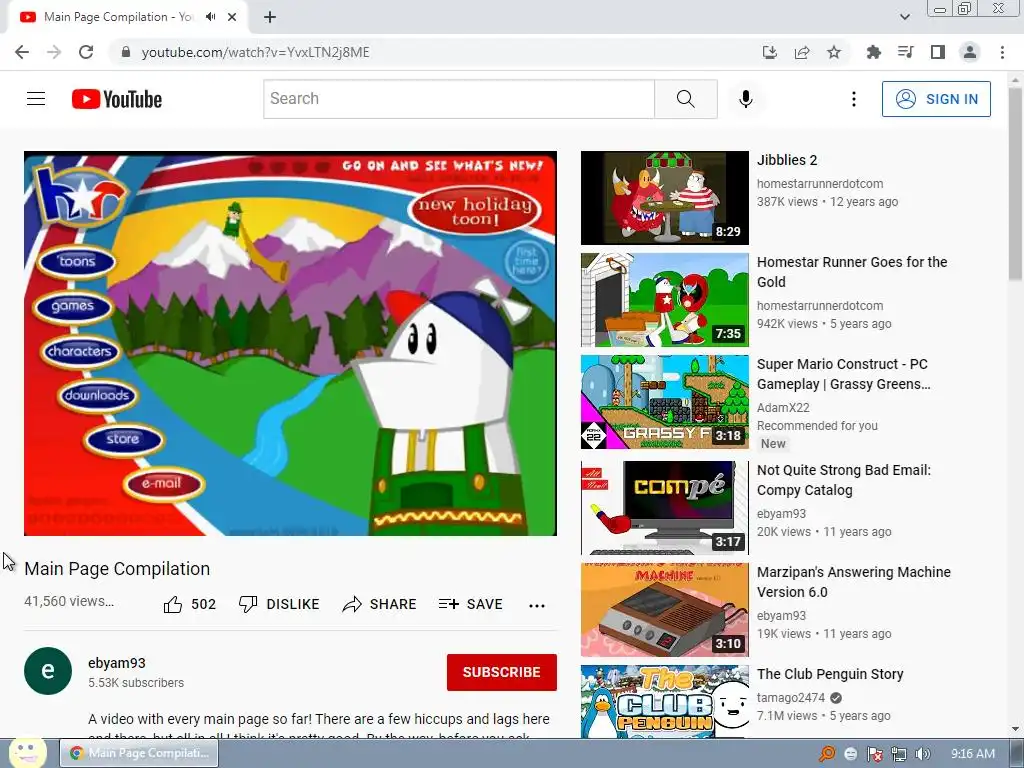Toggle Chrome side panel

coord(938,52)
